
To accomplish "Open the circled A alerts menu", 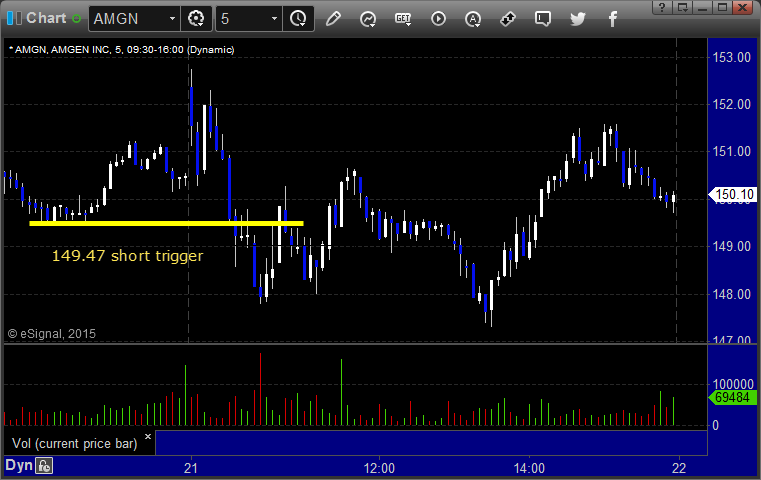I will pyautogui.click(x=473, y=19).
